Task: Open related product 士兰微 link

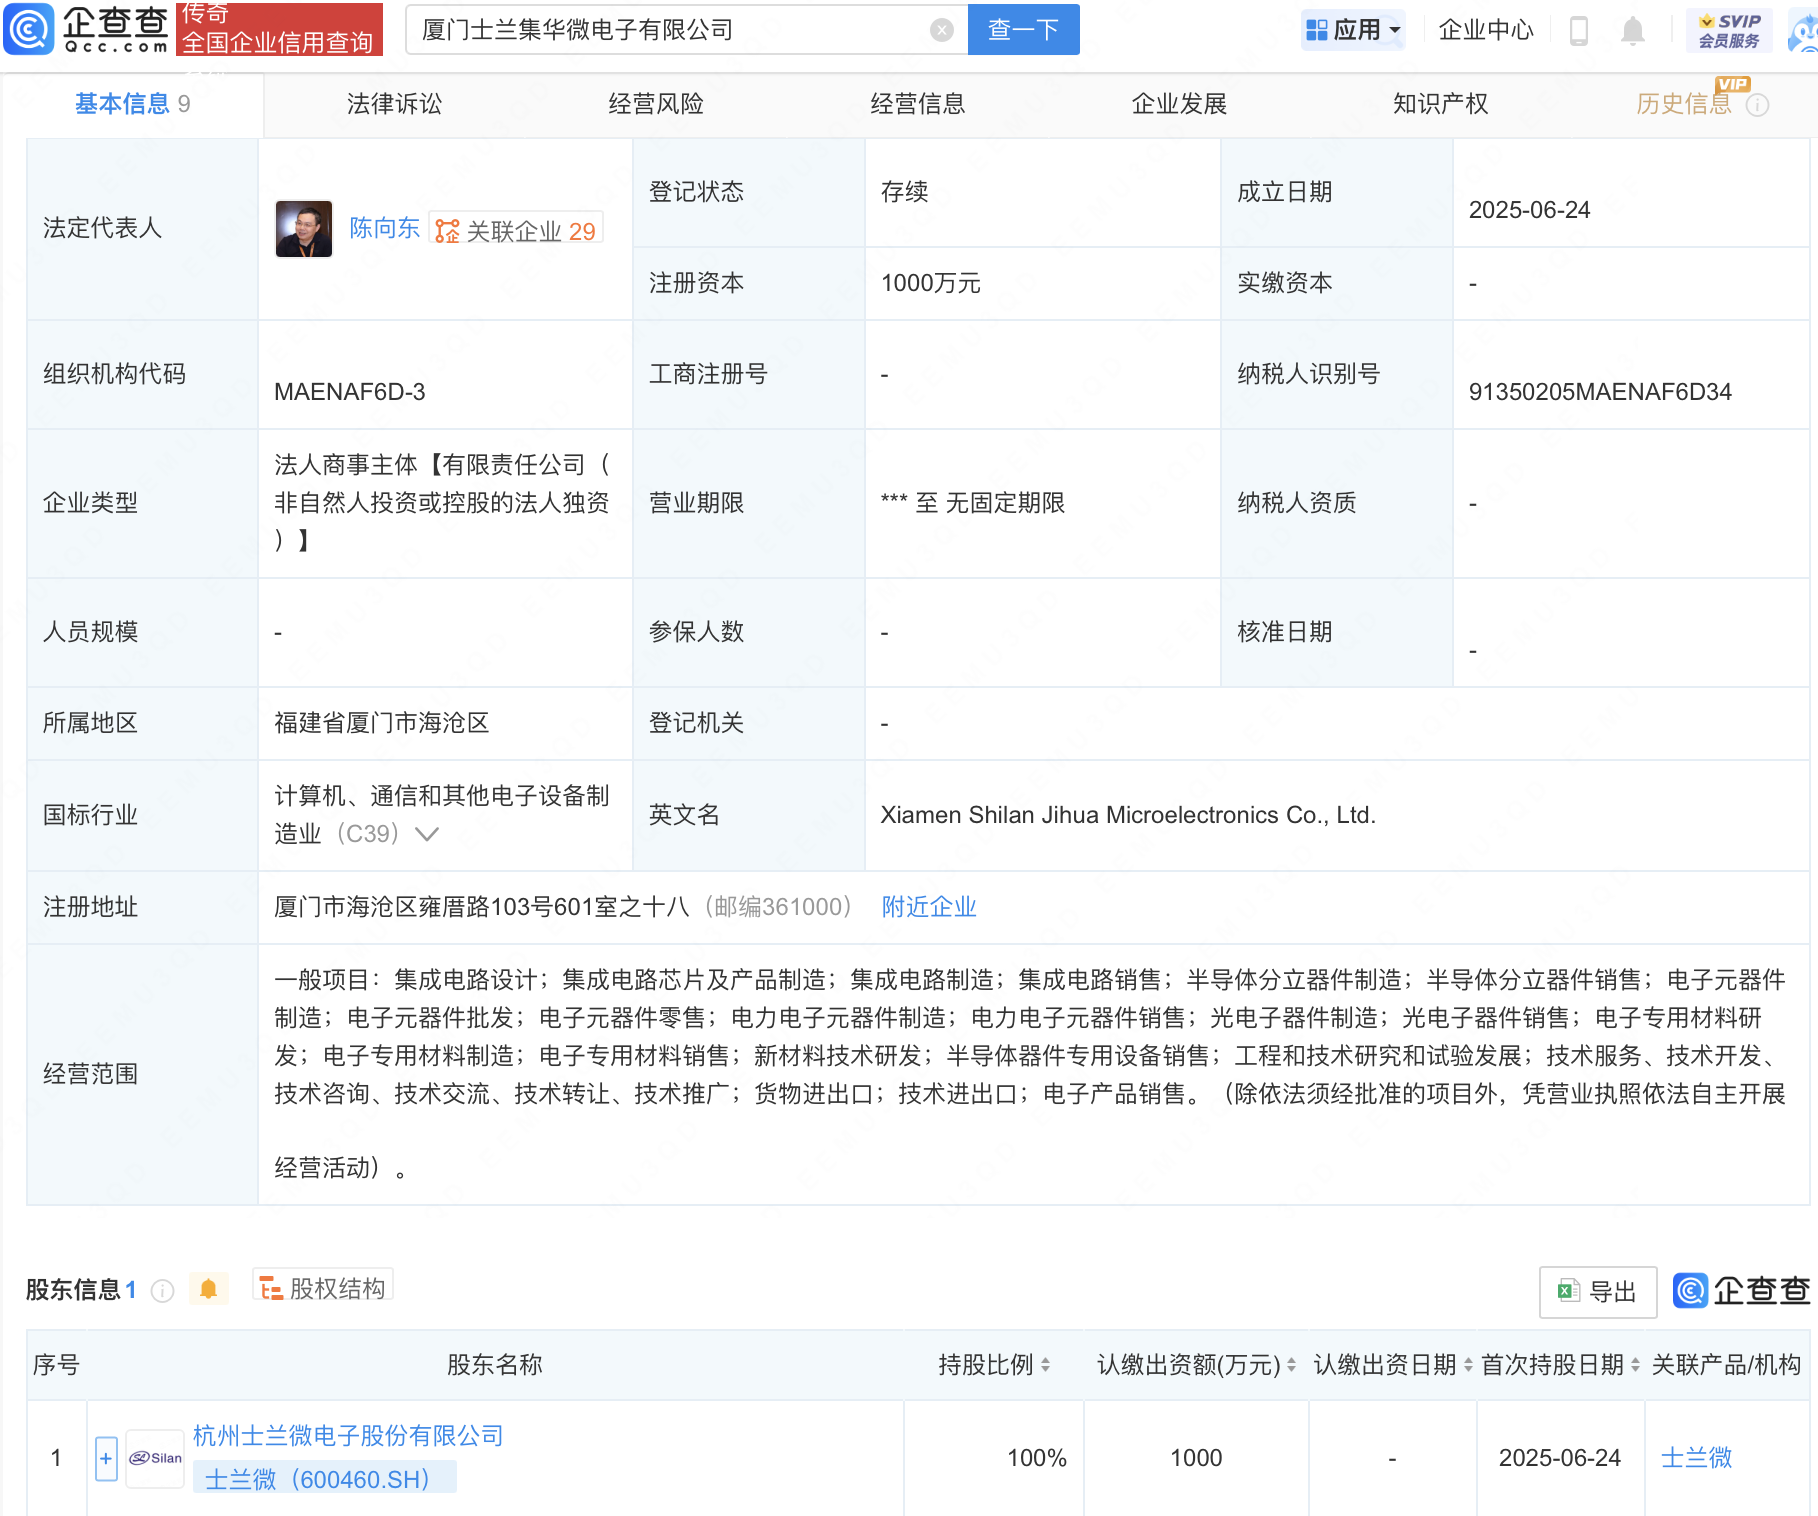Action: point(1696,1458)
